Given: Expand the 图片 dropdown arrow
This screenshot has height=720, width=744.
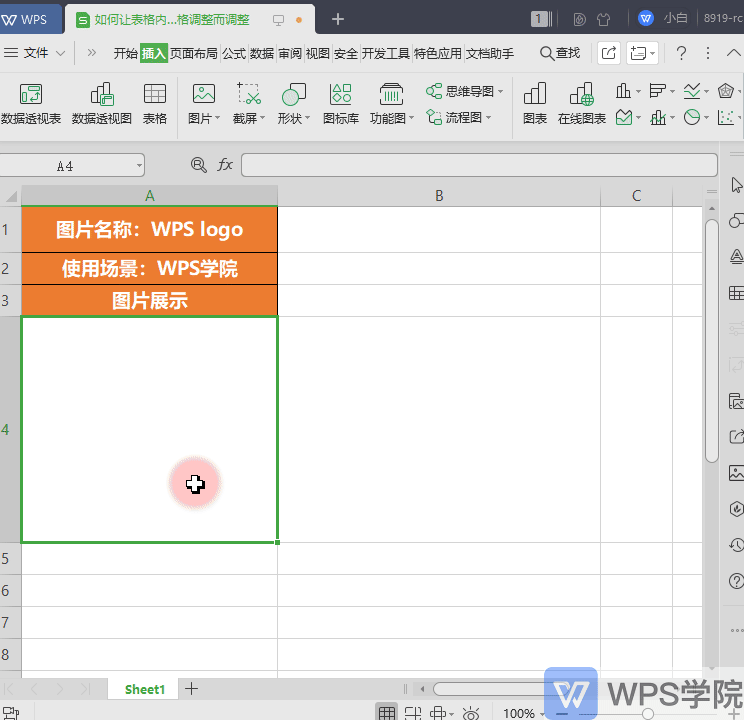Looking at the screenshot, I should pyautogui.click(x=217, y=117).
